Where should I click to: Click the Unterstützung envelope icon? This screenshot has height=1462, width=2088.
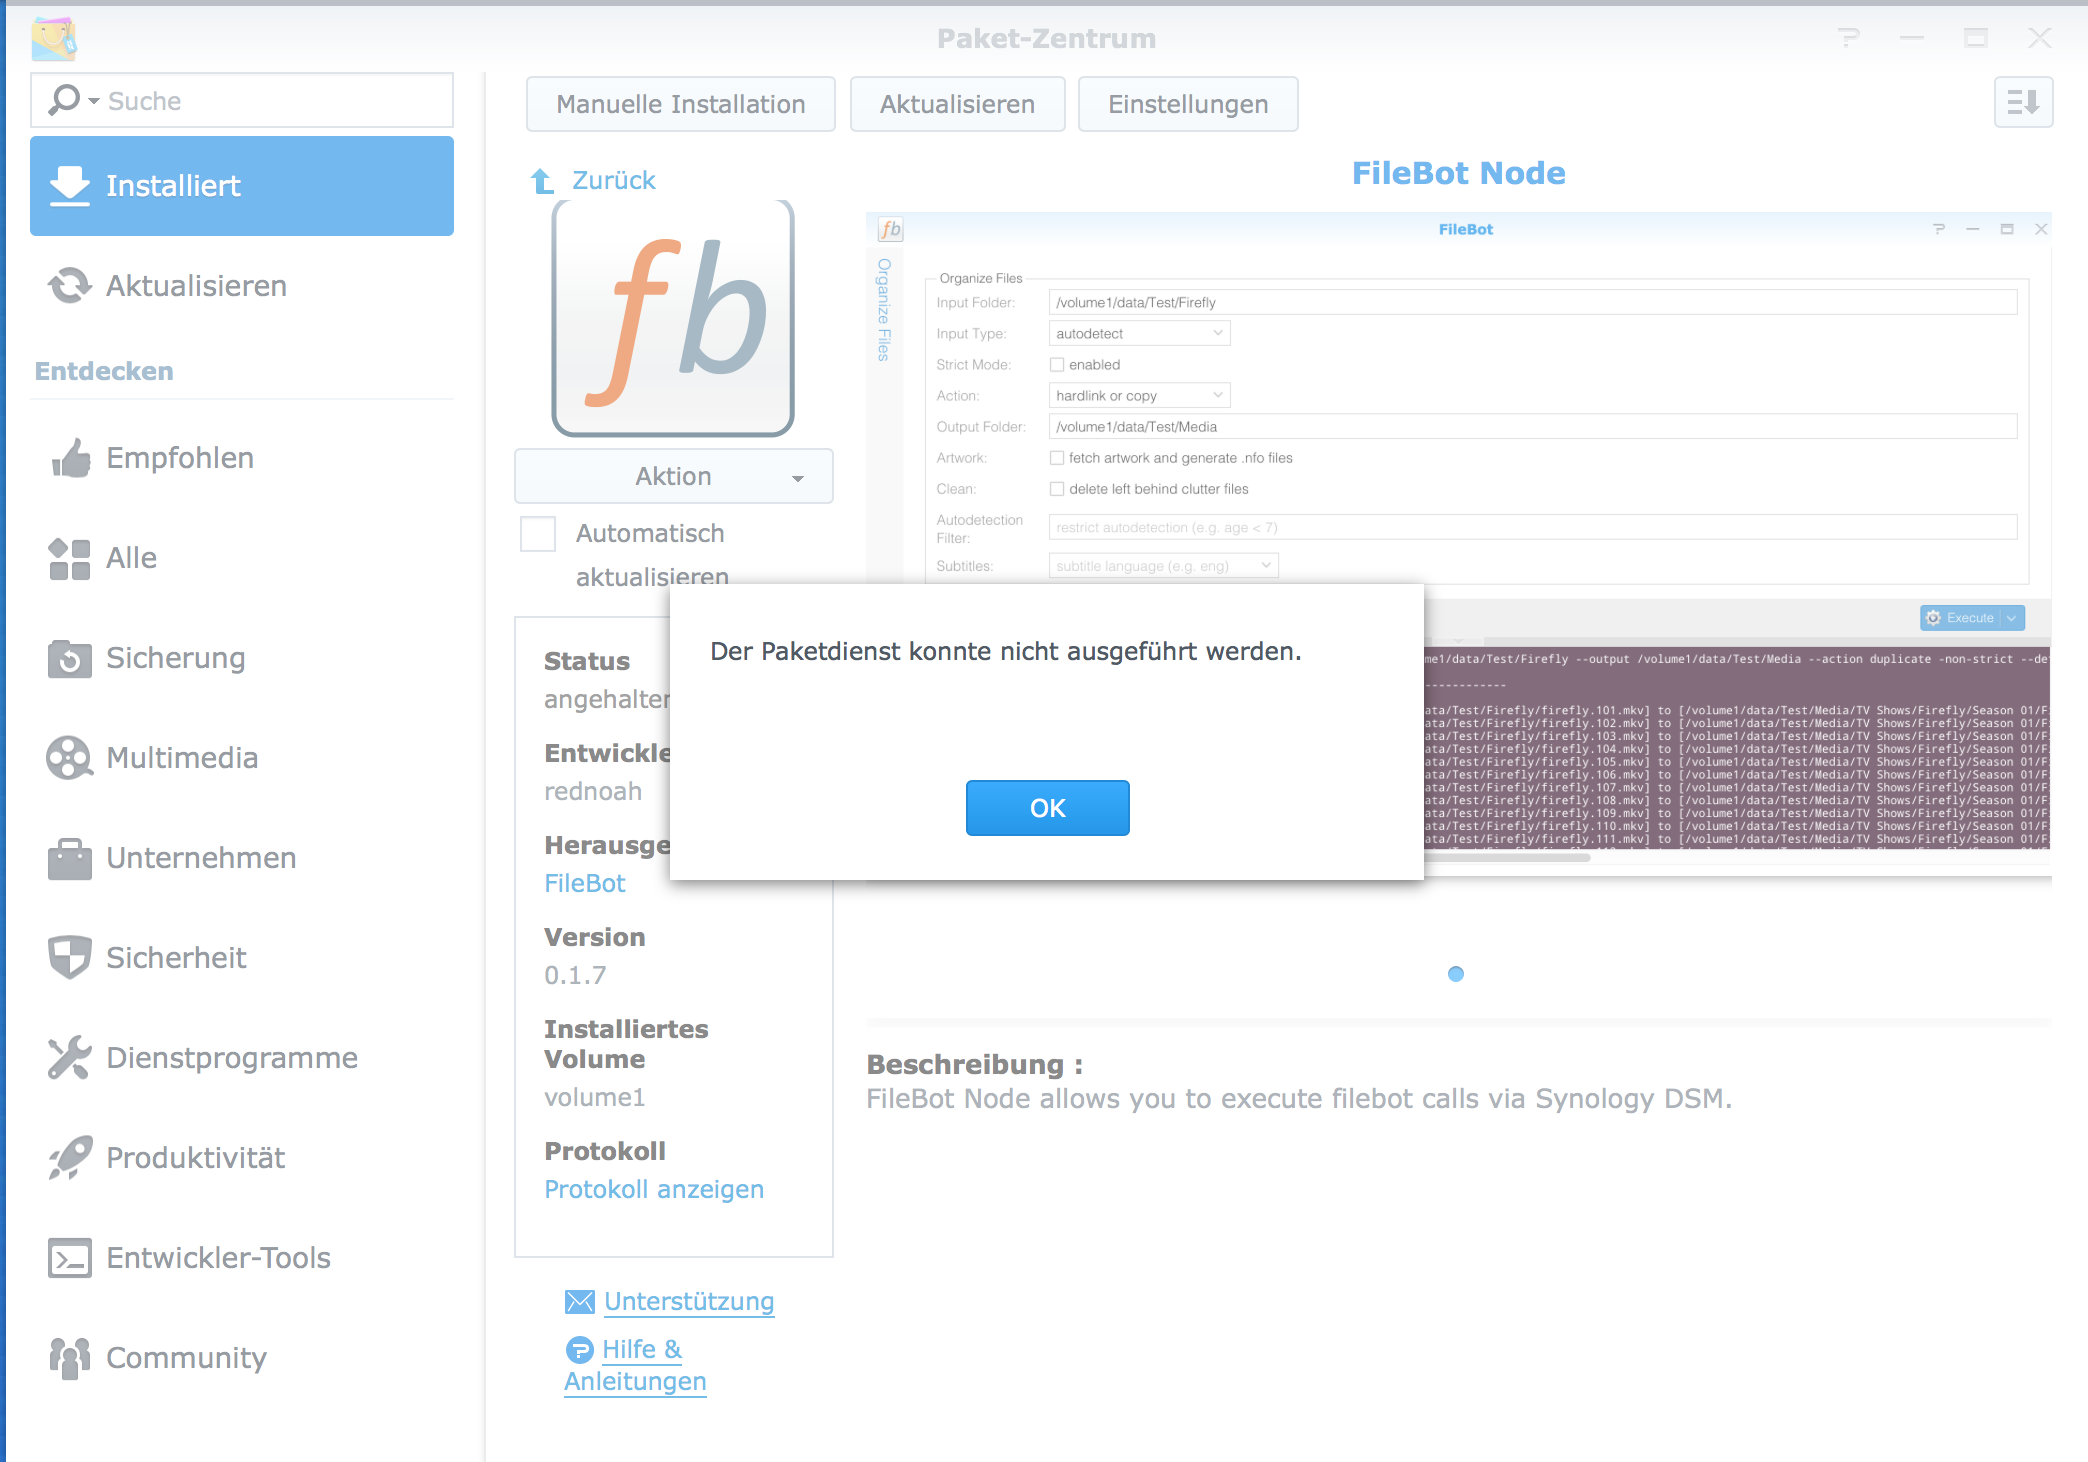[580, 1301]
